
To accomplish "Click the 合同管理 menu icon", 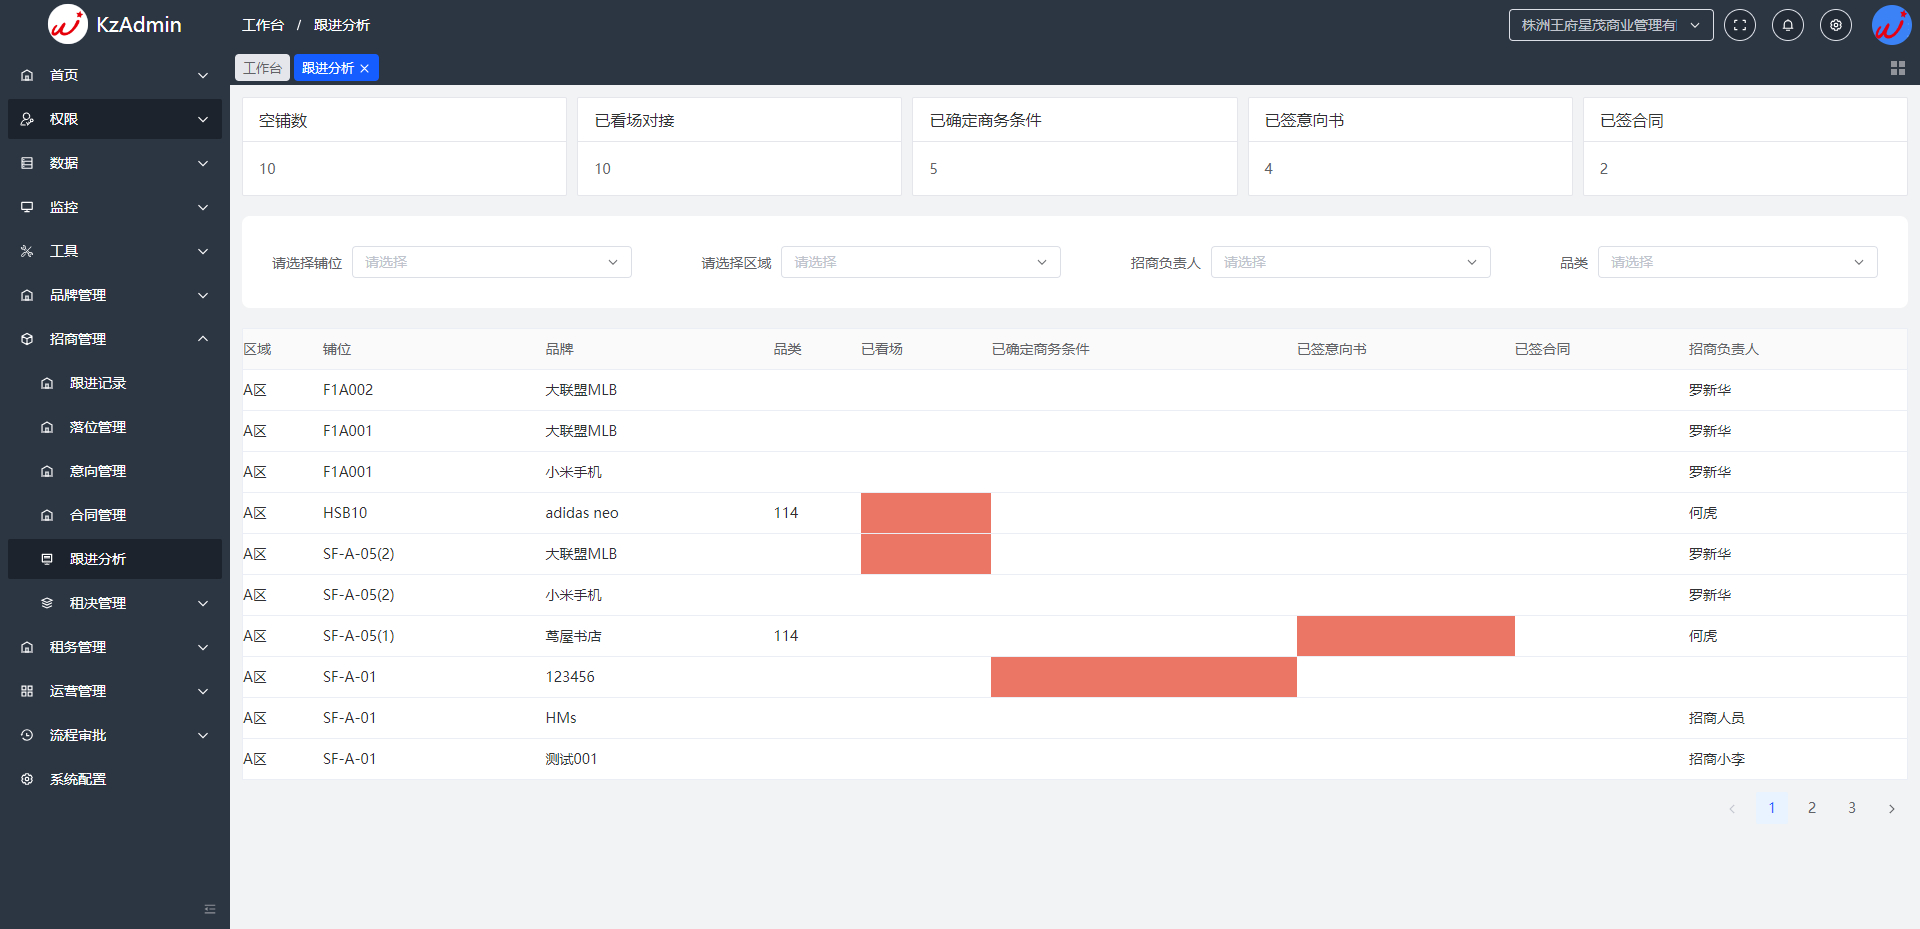I will click(x=47, y=515).
